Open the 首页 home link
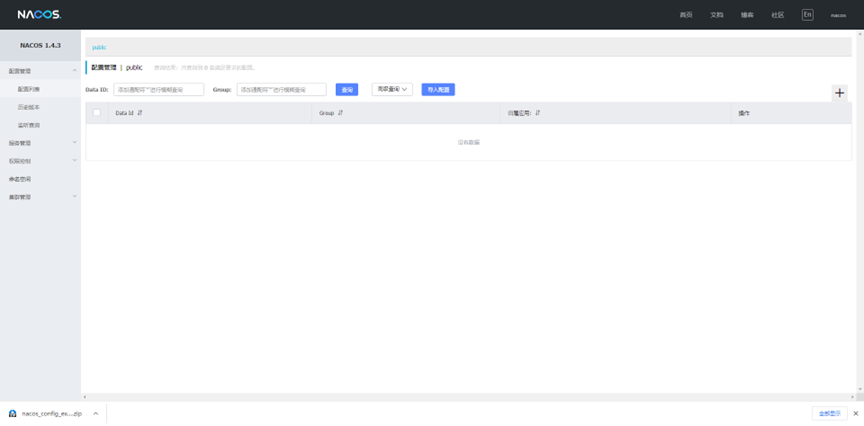The height and width of the screenshot is (426, 864). [x=686, y=15]
